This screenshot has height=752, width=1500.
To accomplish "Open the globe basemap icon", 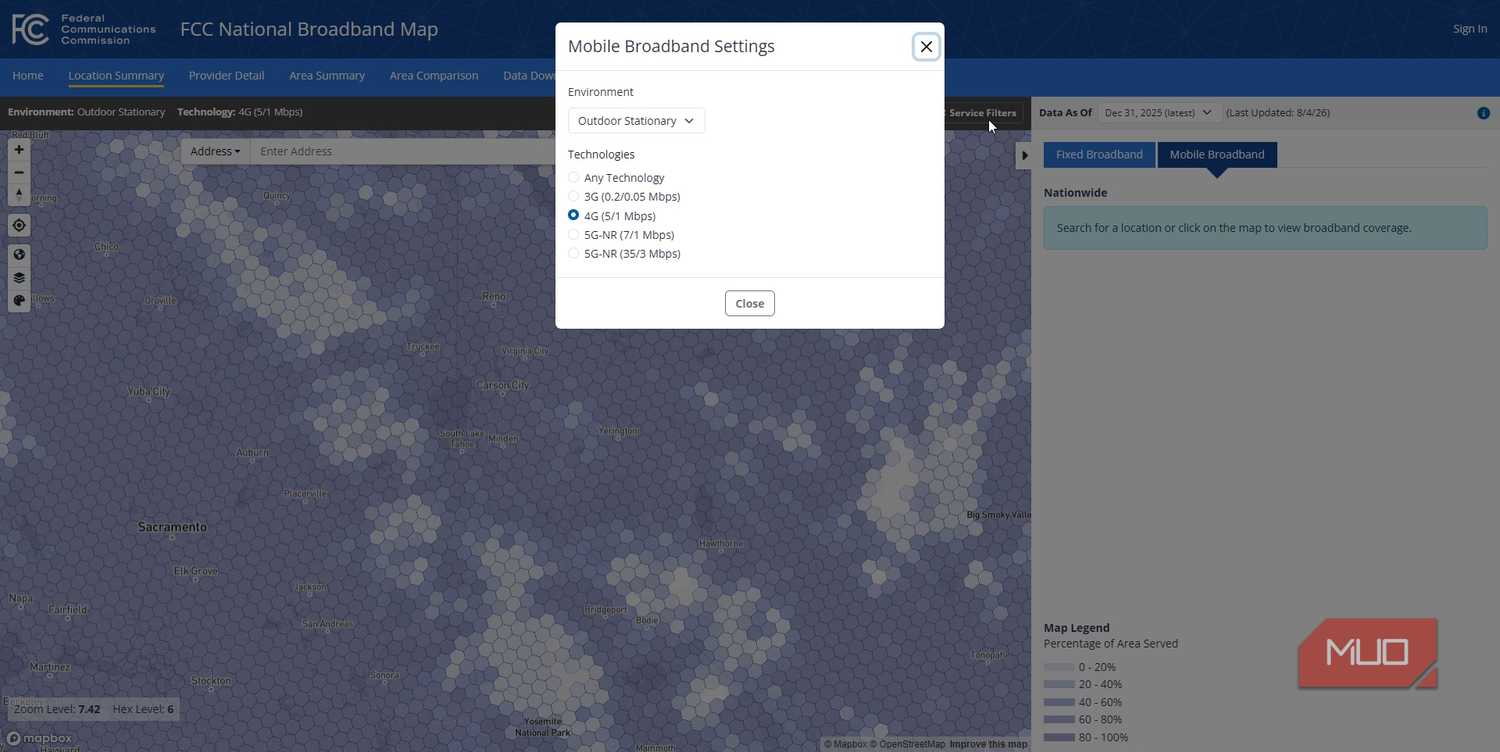I will coord(19,255).
